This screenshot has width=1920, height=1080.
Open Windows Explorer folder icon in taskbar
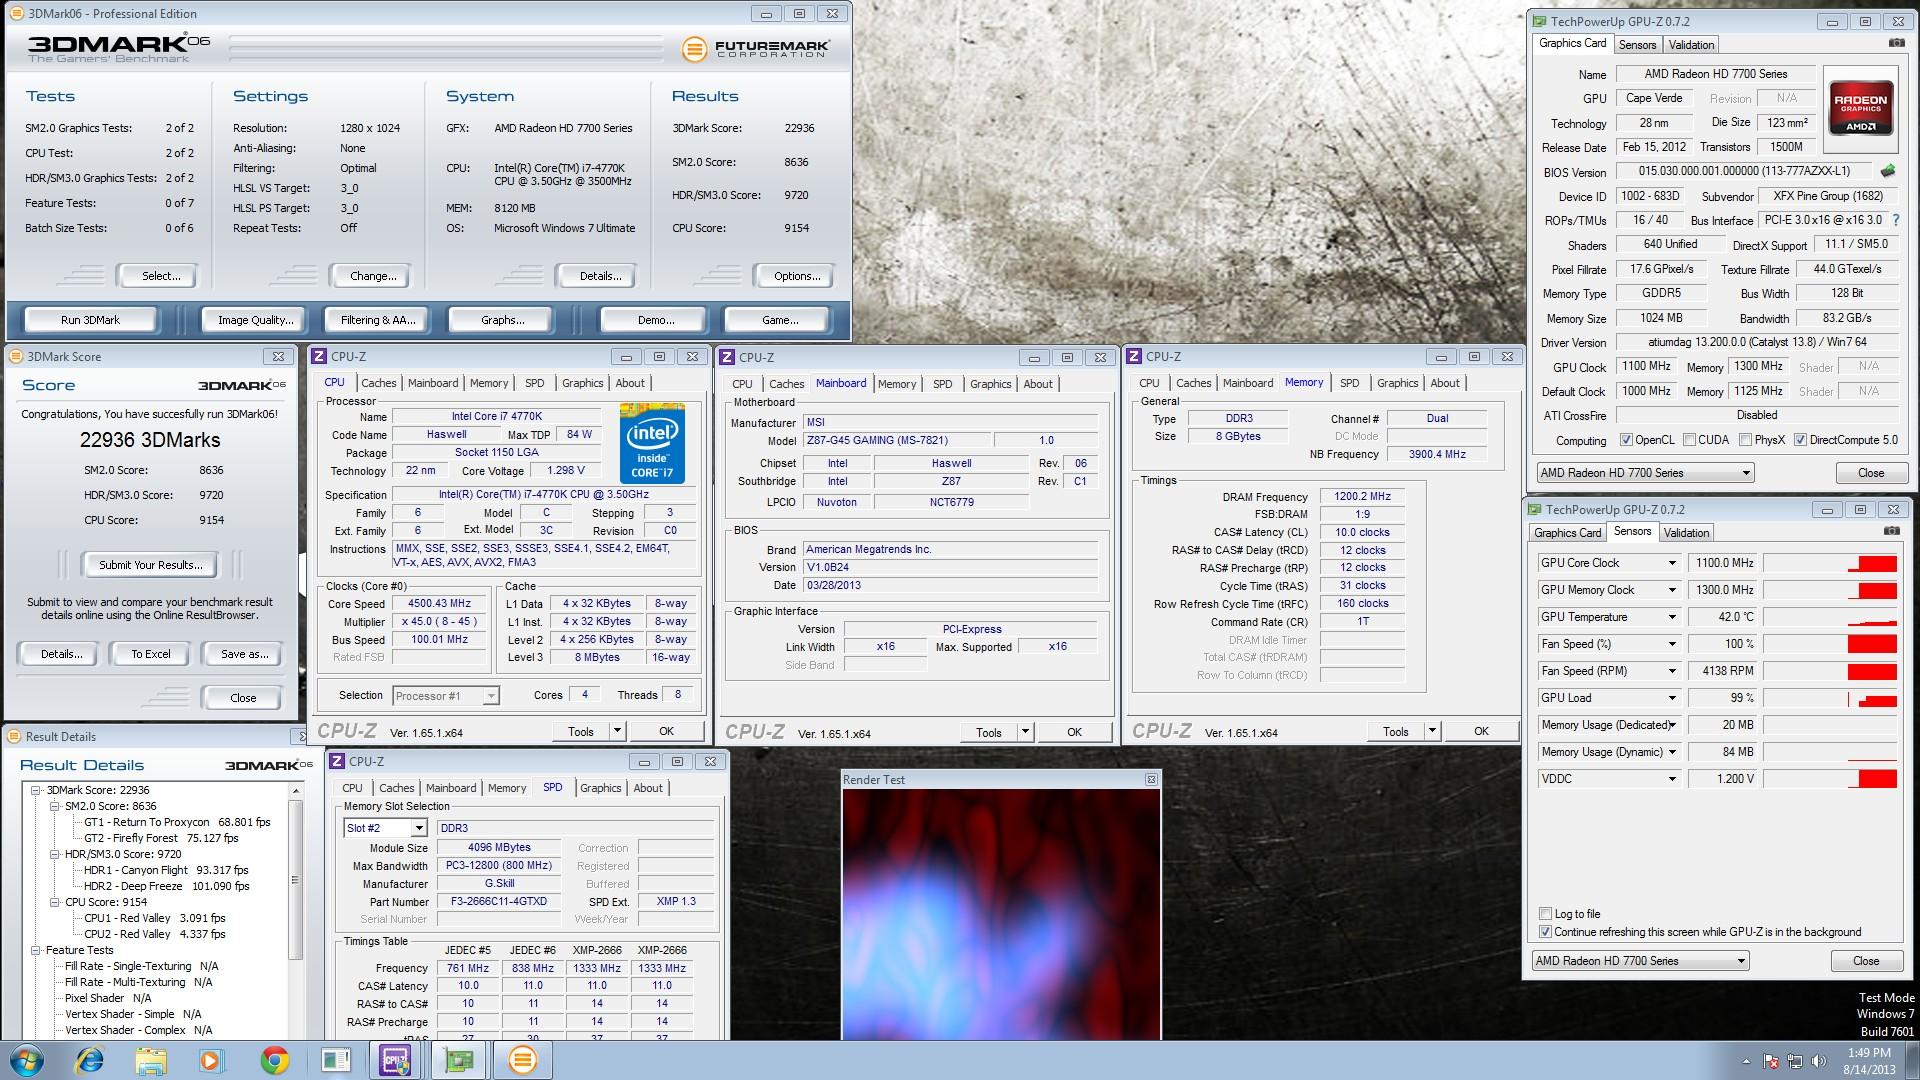150,1060
